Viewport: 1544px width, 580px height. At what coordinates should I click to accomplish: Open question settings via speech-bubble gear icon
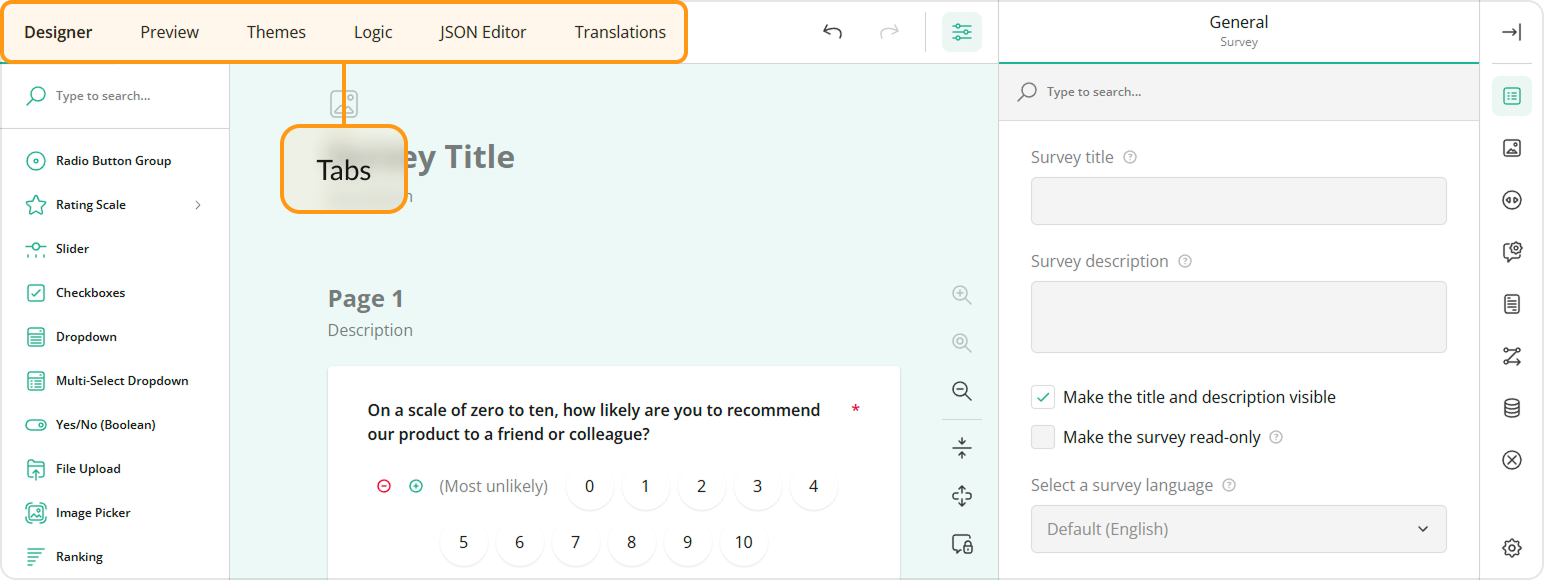coord(1511,251)
